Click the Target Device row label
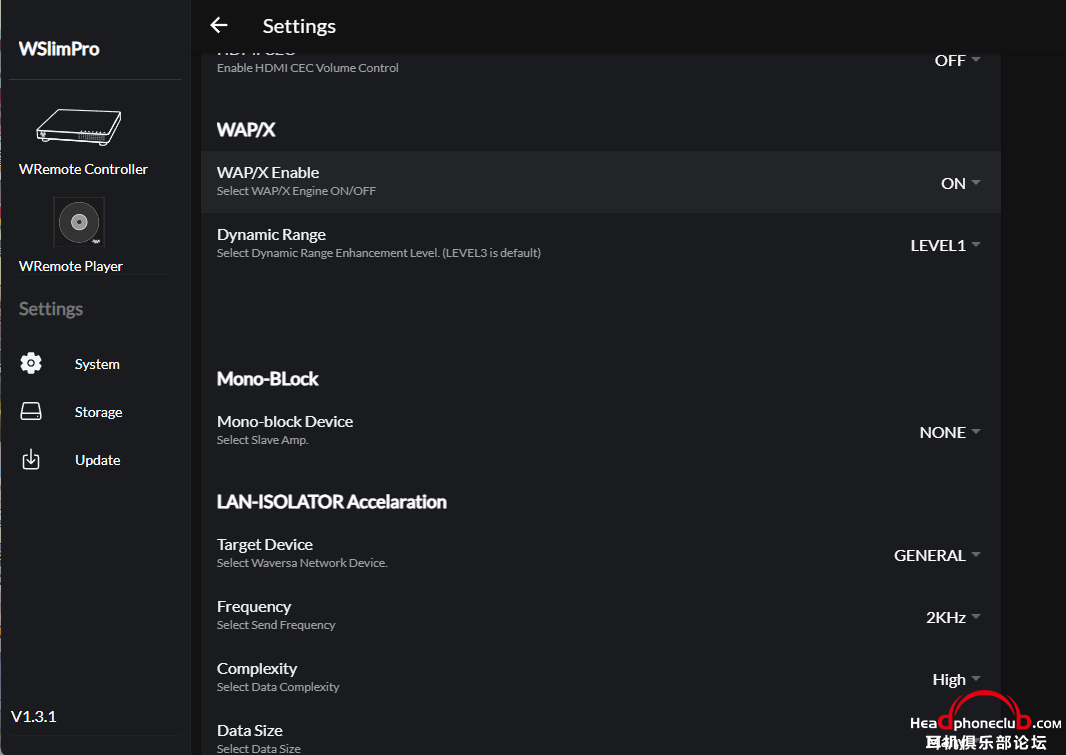The image size is (1066, 755). click(264, 544)
